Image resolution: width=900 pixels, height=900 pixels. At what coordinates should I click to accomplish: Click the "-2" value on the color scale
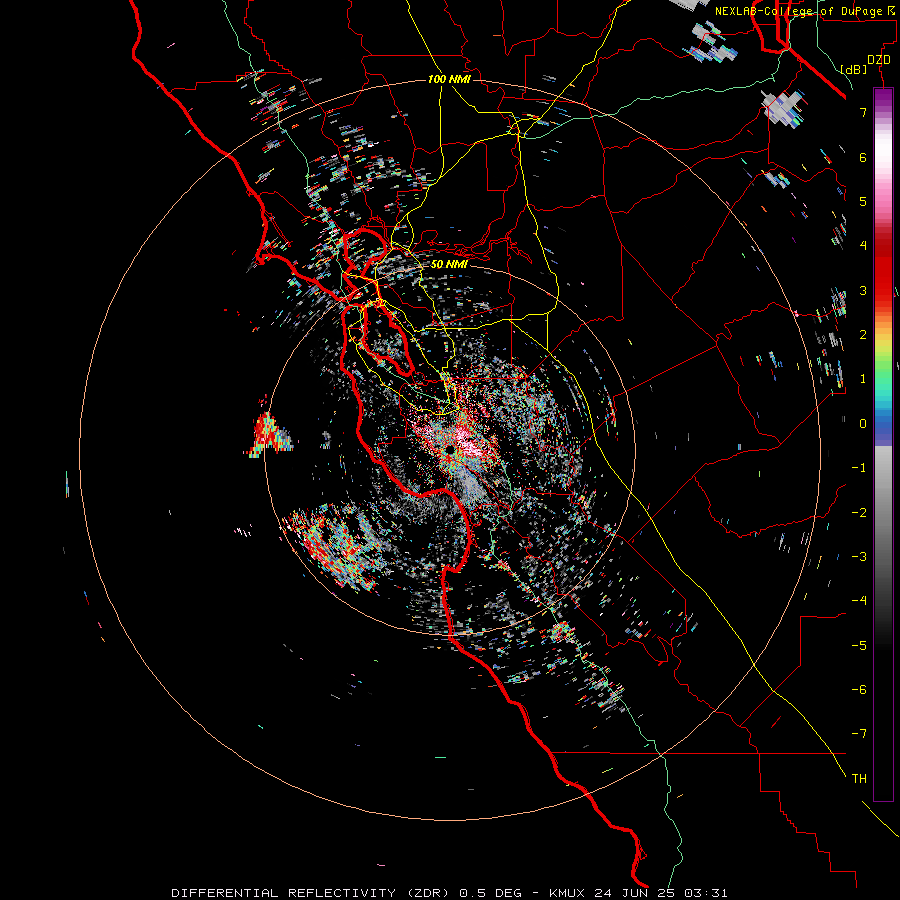[x=859, y=513]
